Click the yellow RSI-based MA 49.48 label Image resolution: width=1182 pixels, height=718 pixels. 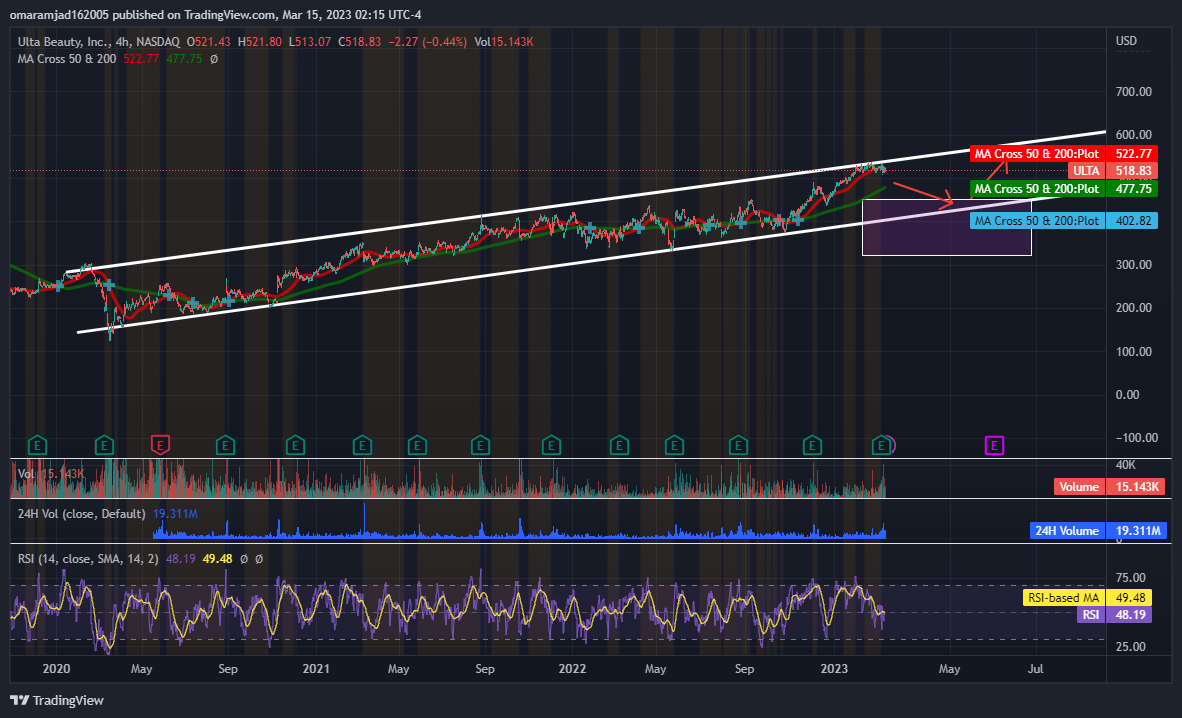coord(1087,597)
